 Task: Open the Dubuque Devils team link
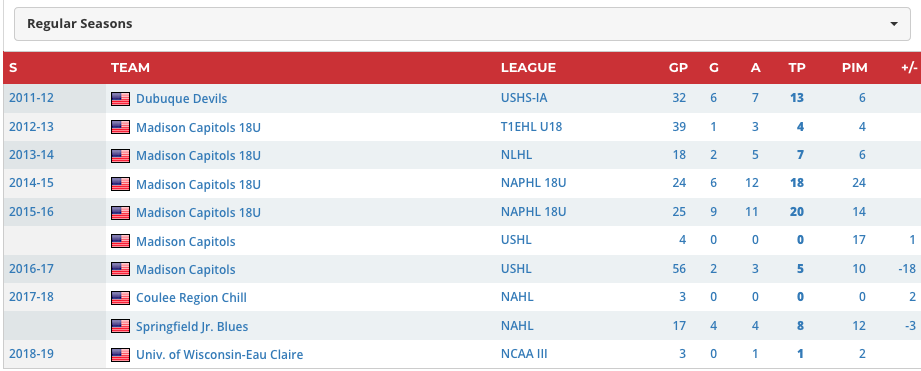point(181,99)
